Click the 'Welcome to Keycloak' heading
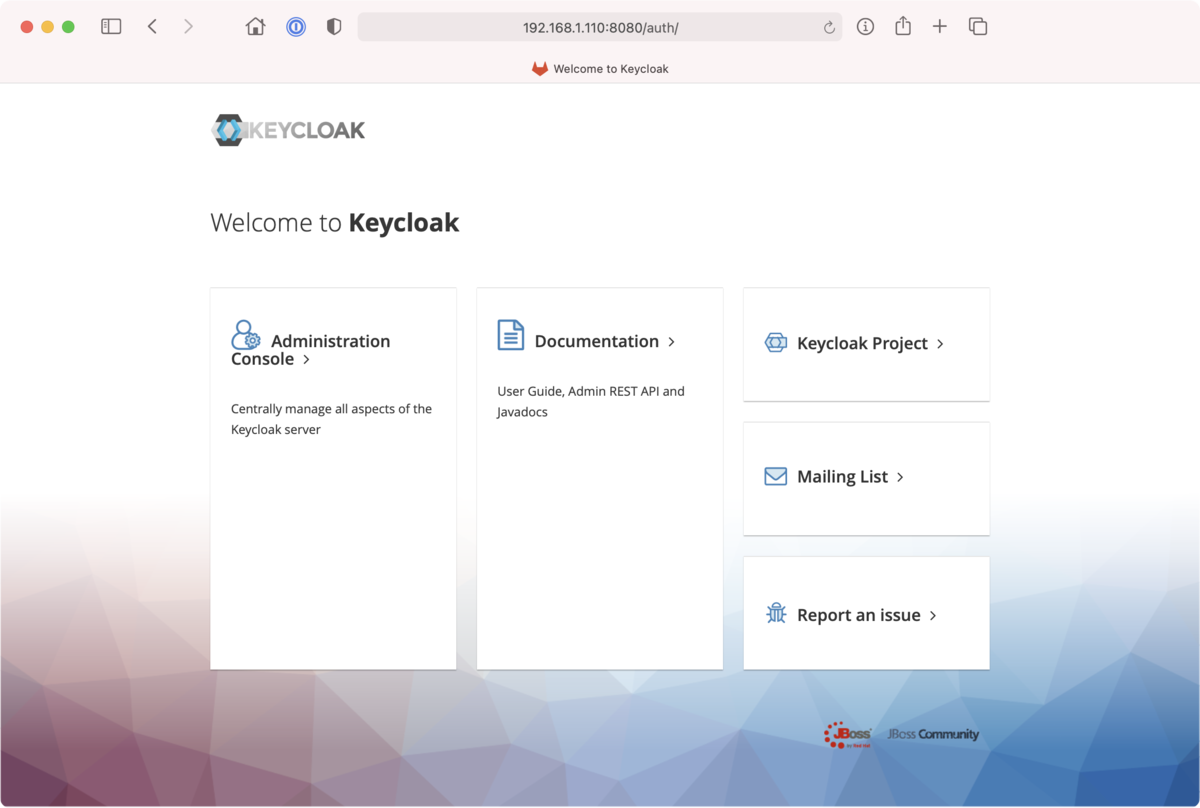1200x808 pixels. [335, 222]
